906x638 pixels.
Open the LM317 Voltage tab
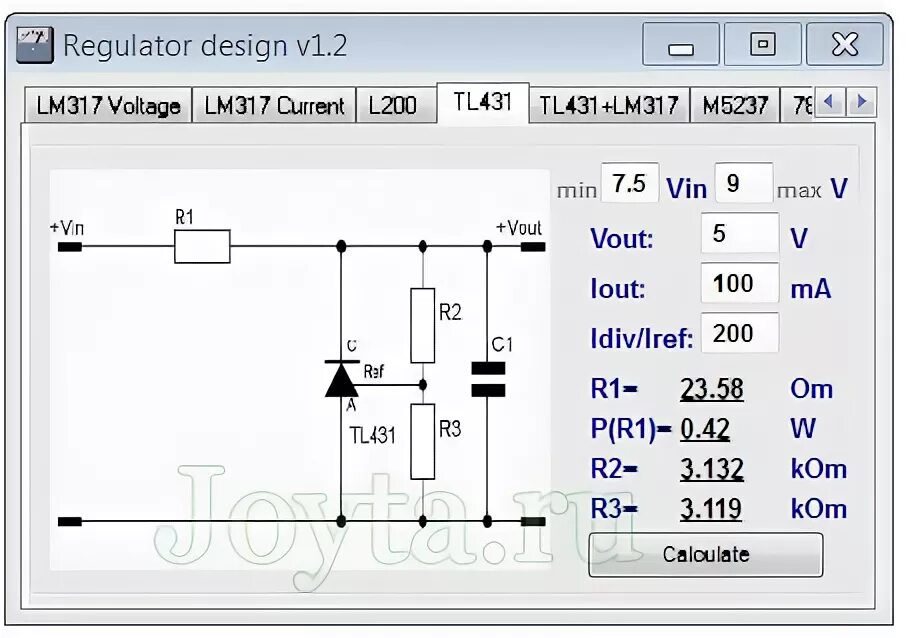click(108, 106)
